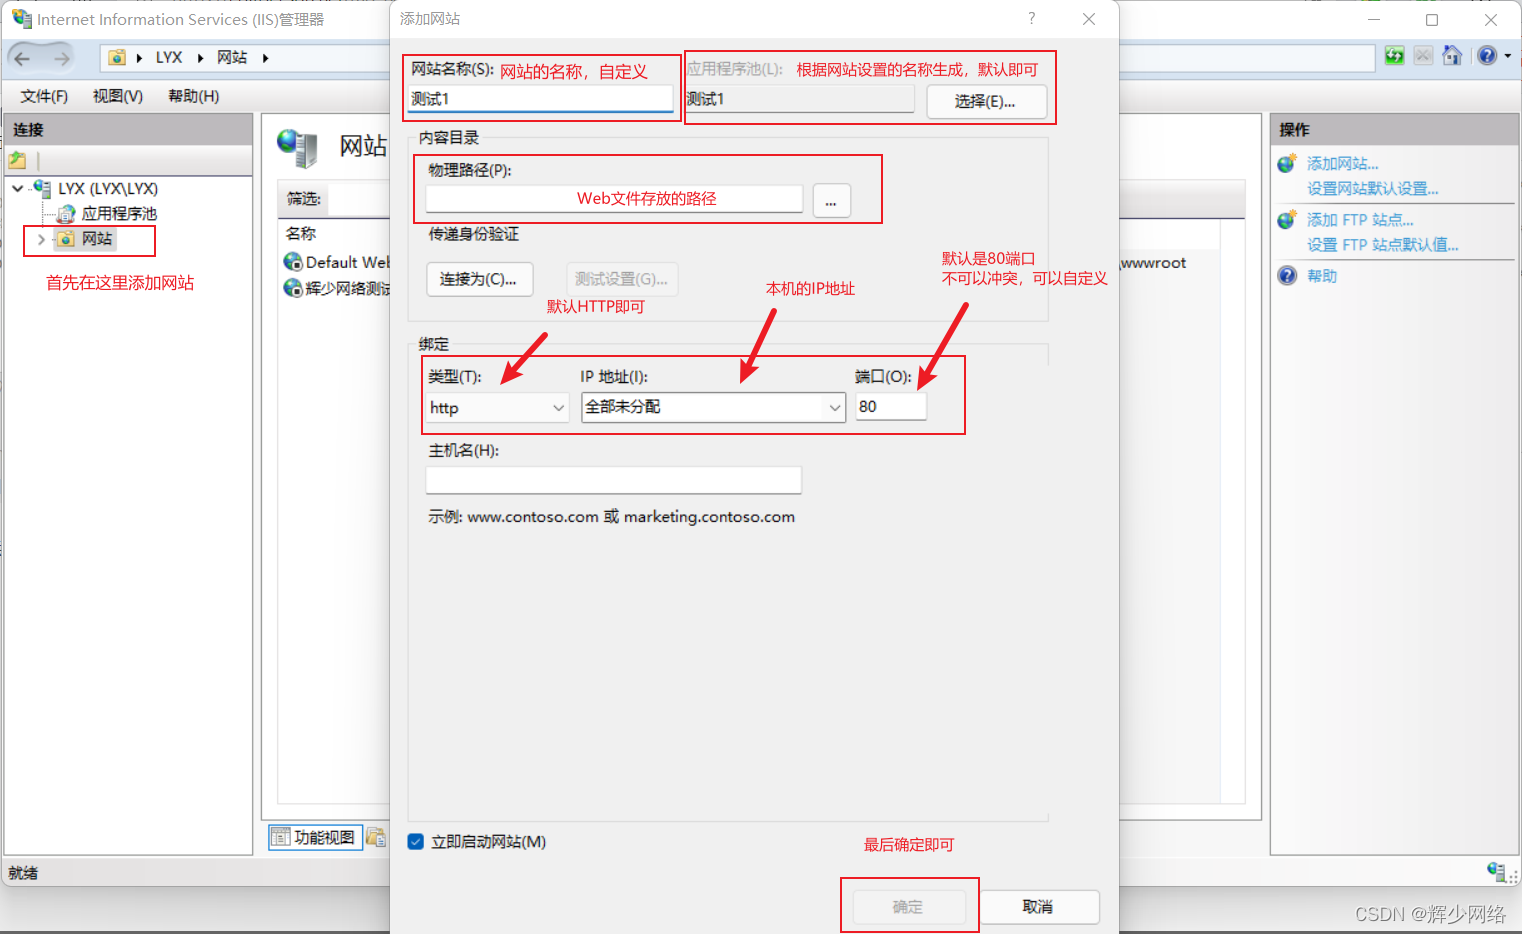Click the content view icon beside 功能视图
The width and height of the screenshot is (1522, 934).
point(376,837)
